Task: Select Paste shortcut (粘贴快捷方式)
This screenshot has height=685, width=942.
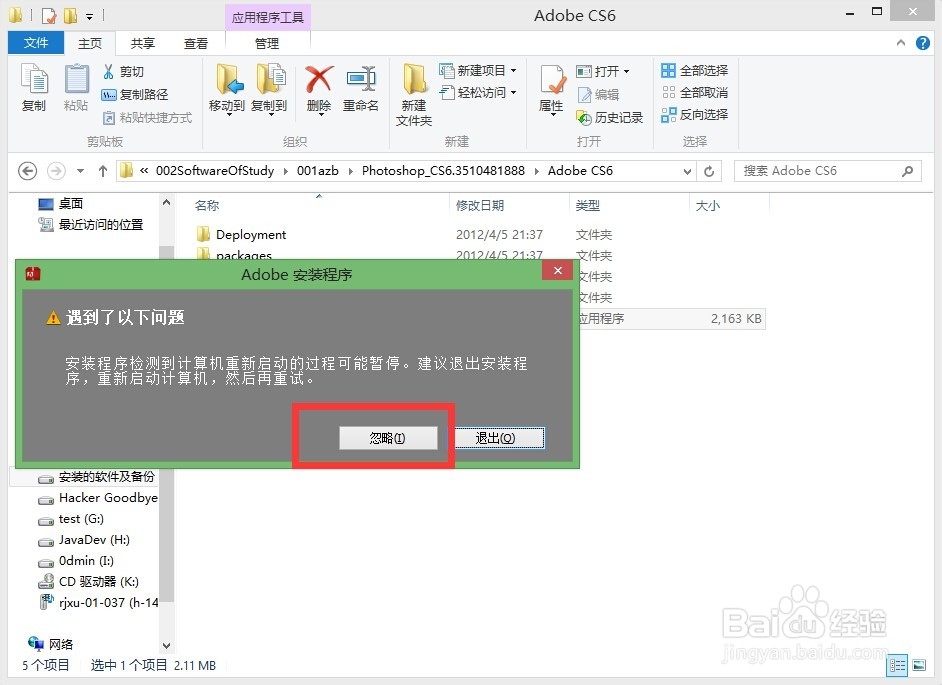Action: pyautogui.click(x=148, y=117)
